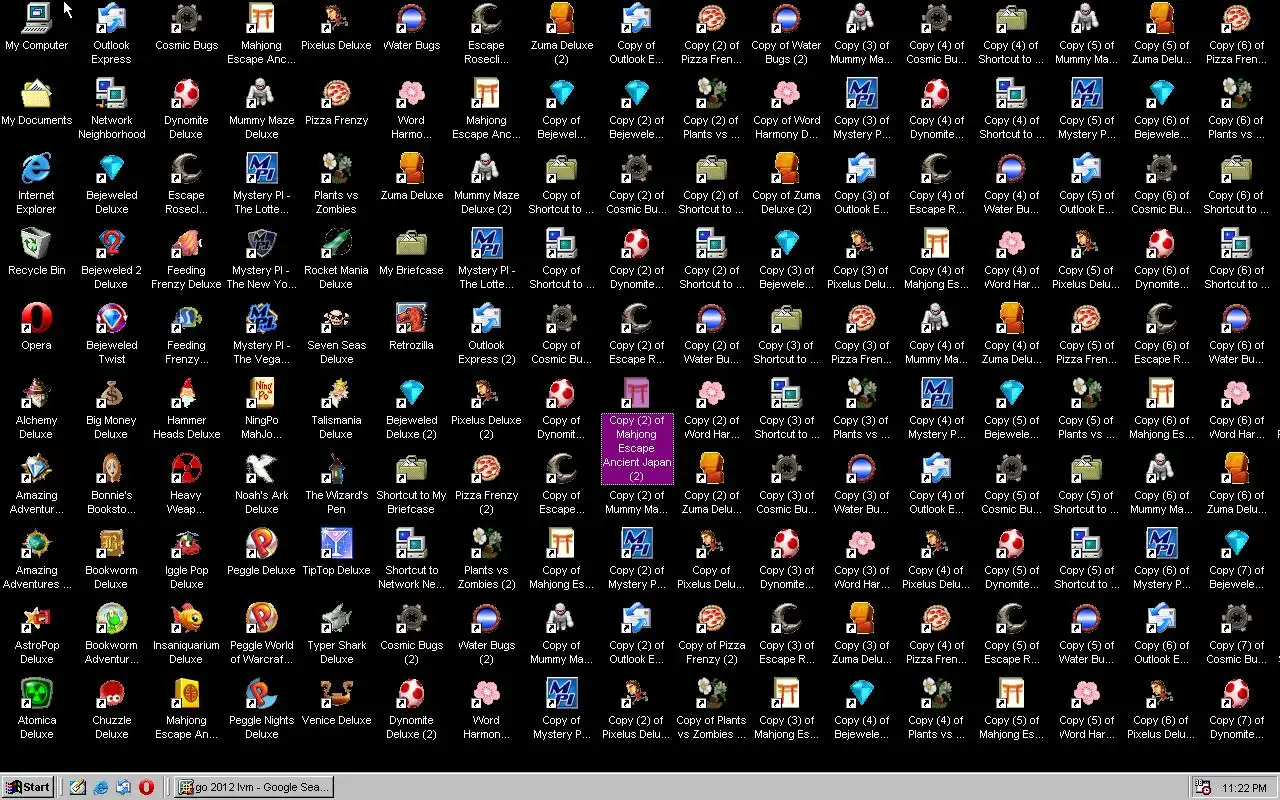This screenshot has width=1280, height=800.
Task: Launch Internet Explorer from quick launch bar
Action: 101,787
